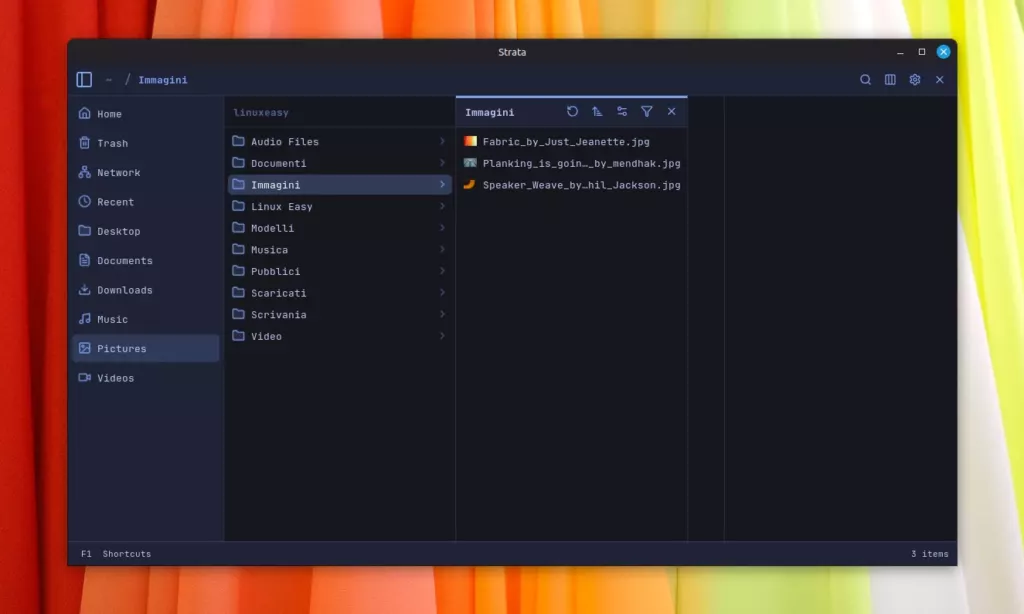Click the Immagini column header title
1024x614 pixels.
(490, 112)
